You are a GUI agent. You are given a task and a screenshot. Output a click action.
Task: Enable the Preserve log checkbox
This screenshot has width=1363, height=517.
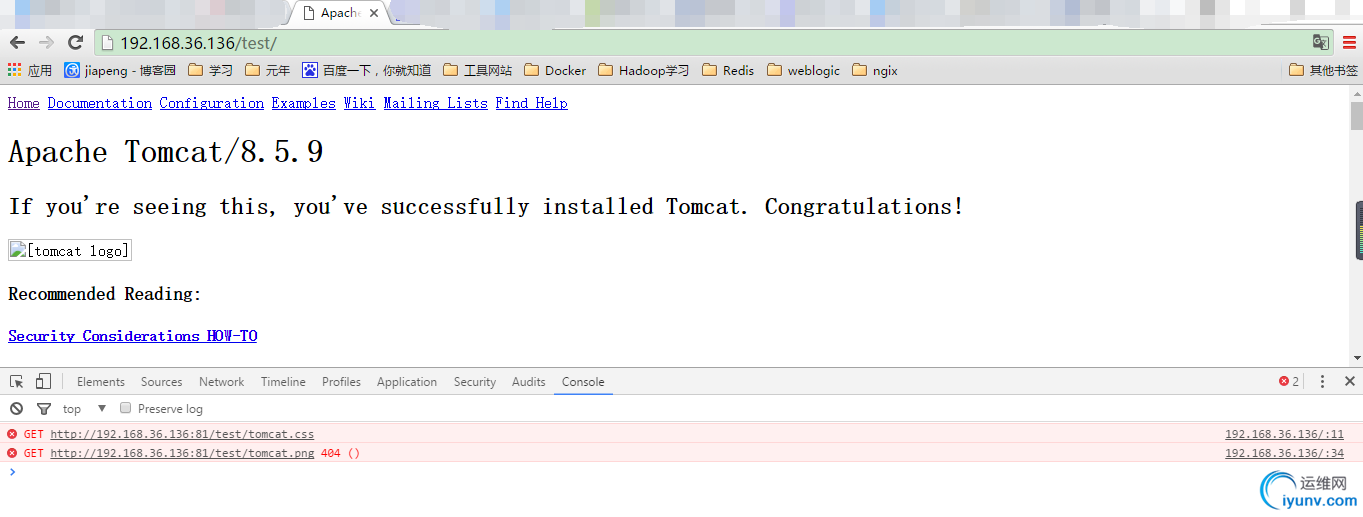click(x=126, y=408)
